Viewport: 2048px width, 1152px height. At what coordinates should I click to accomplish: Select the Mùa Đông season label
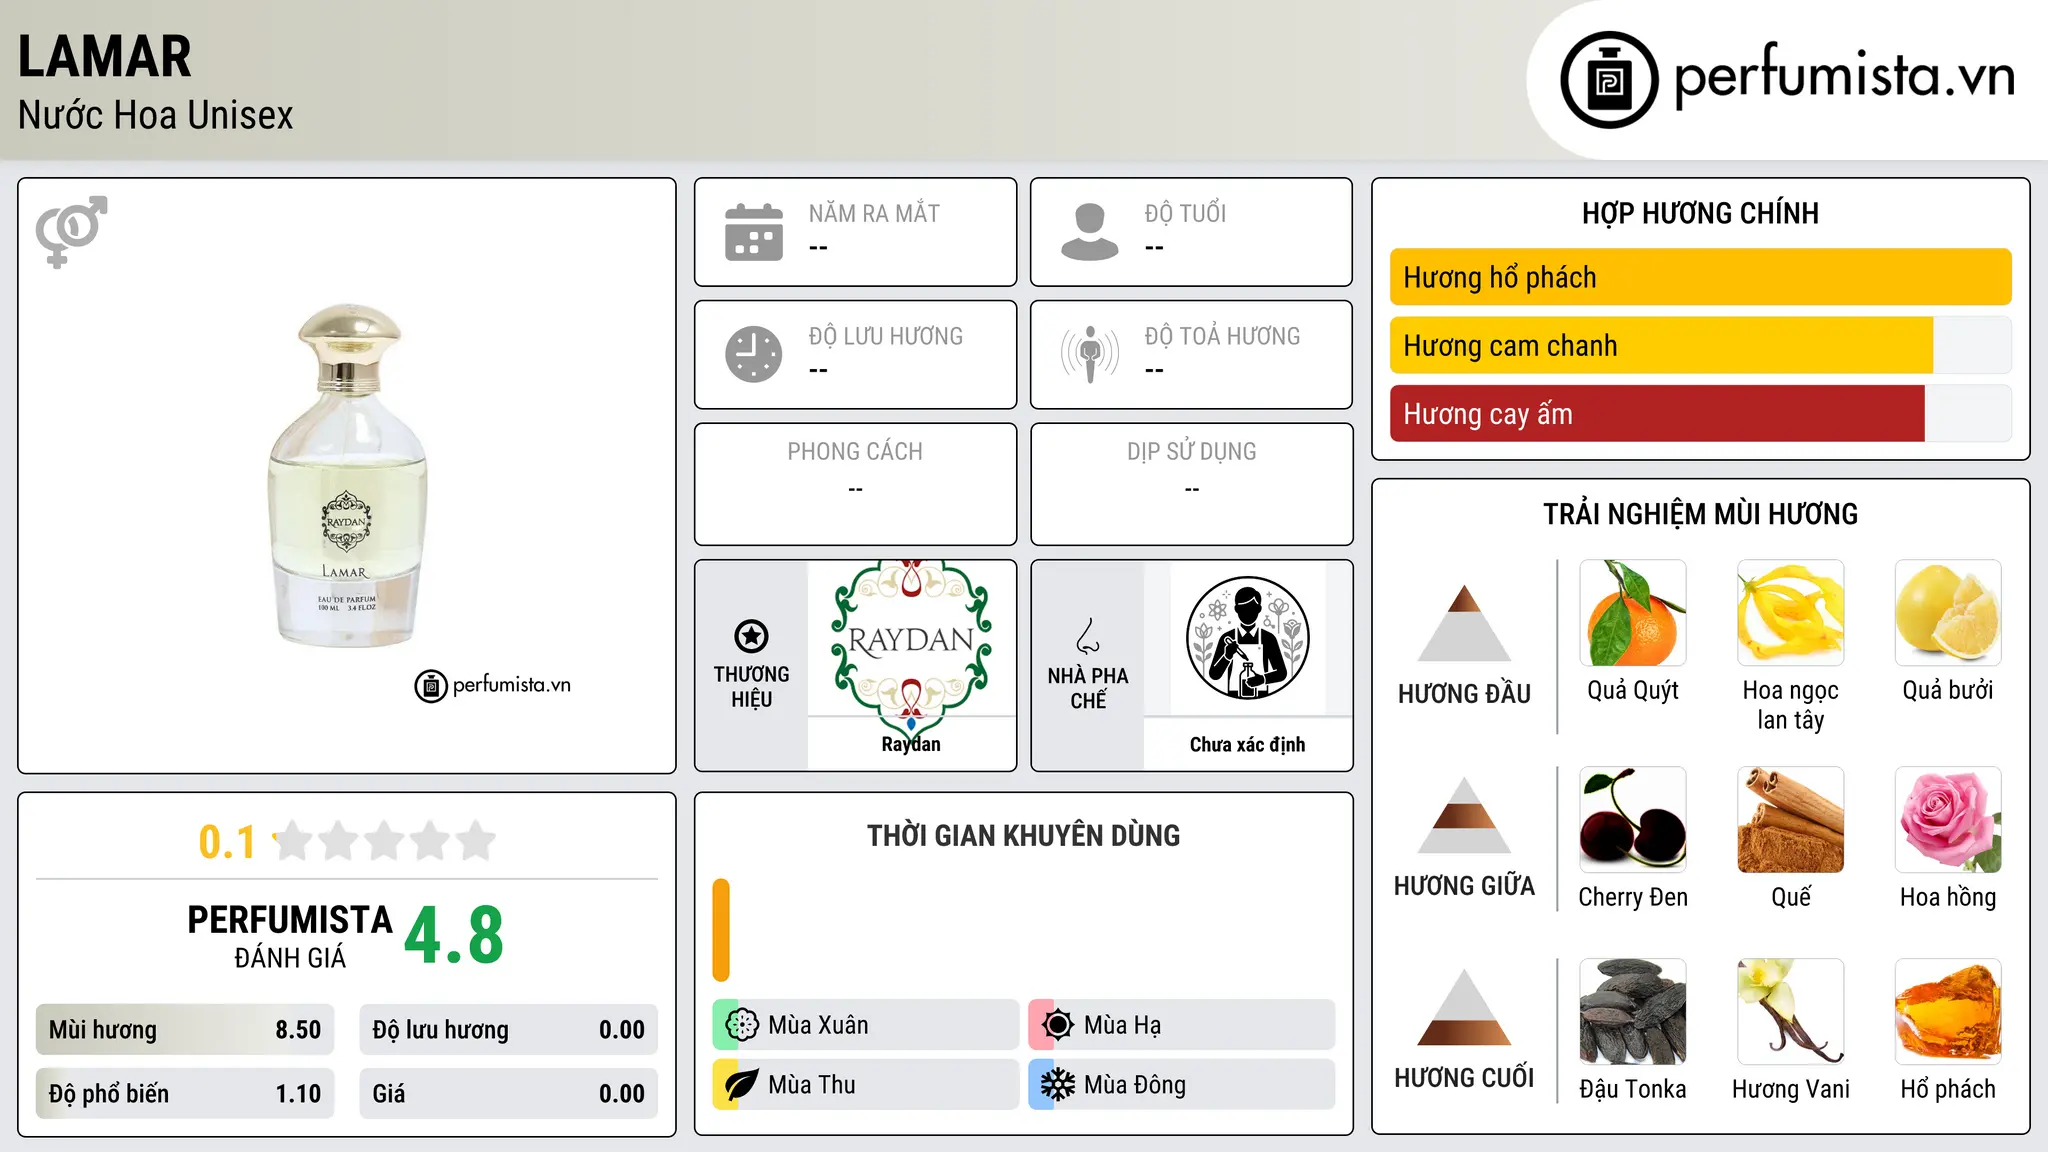pos(1135,1085)
